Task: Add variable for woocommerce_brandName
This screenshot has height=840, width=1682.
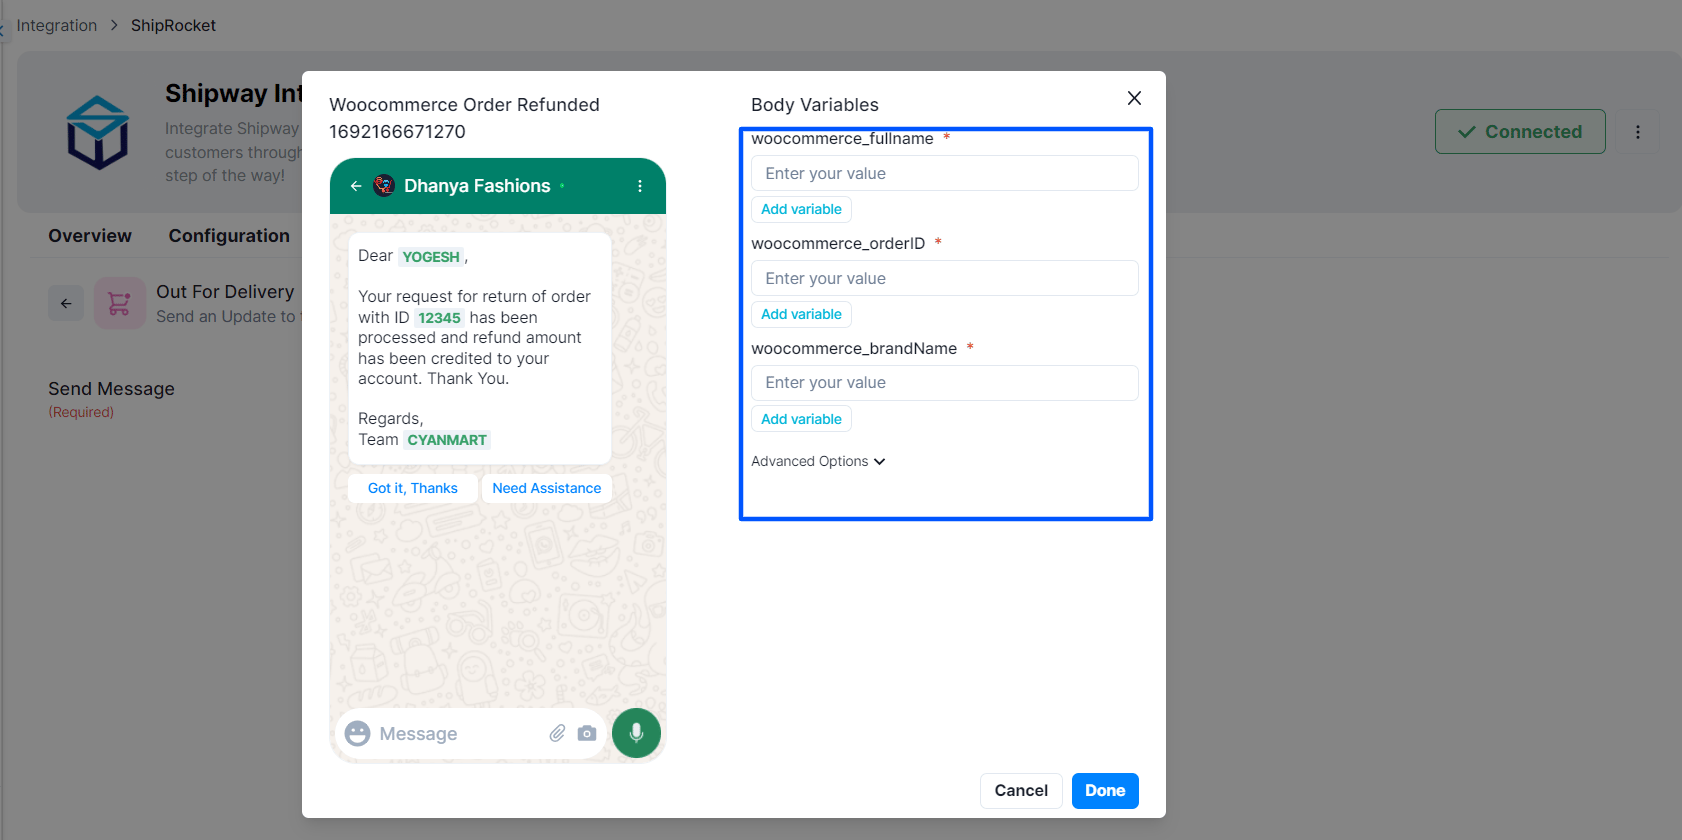Action: point(801,419)
